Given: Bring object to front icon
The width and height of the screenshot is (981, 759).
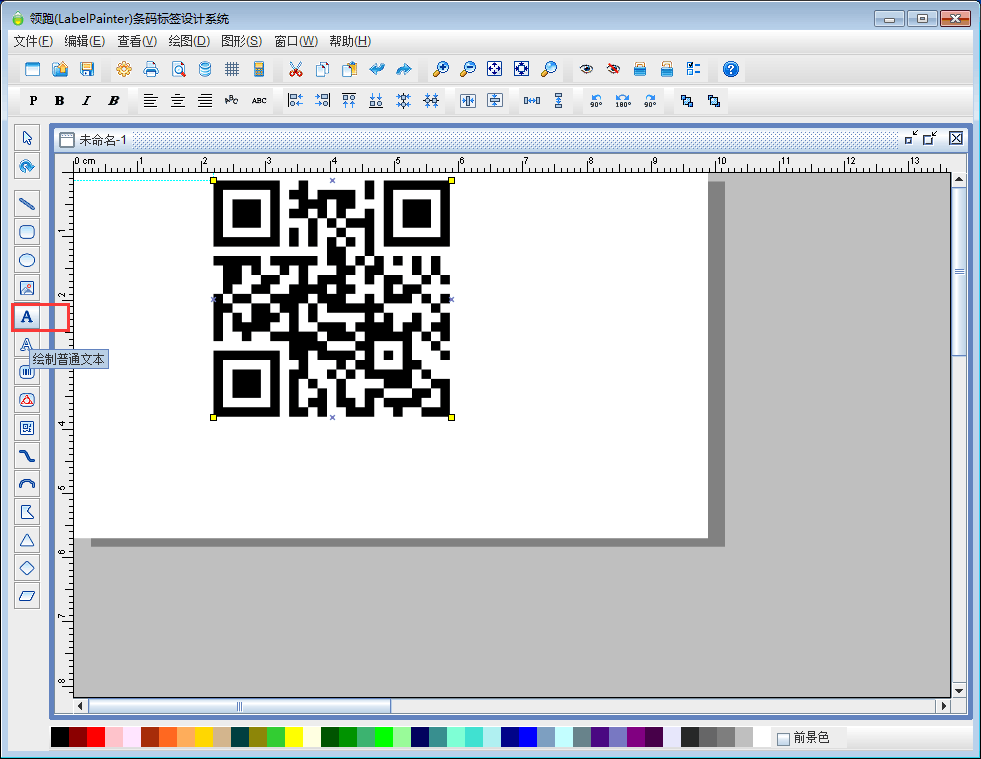Looking at the screenshot, I should point(686,101).
